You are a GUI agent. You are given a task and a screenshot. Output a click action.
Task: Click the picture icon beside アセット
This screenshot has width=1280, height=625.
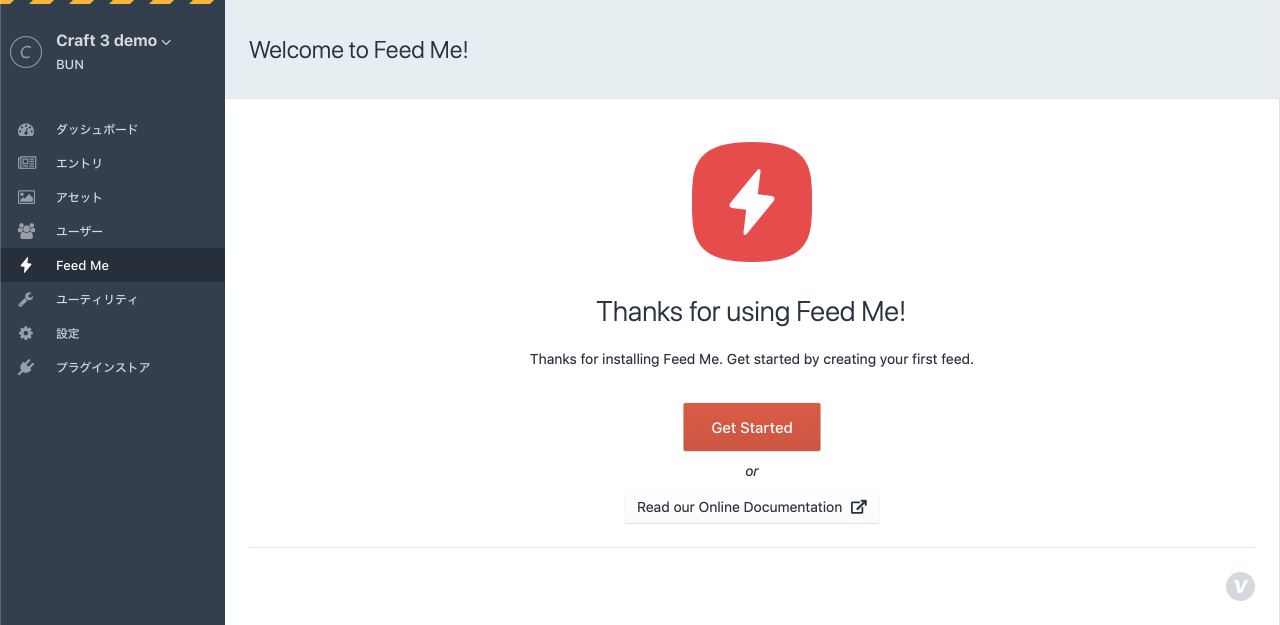click(26, 197)
